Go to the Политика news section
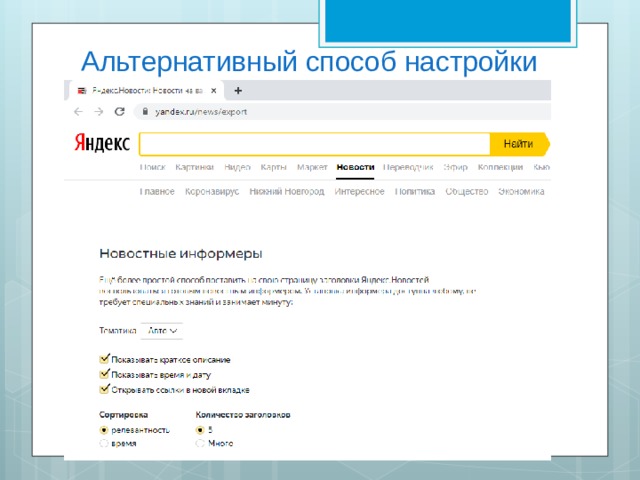The width and height of the screenshot is (640, 480). point(415,191)
